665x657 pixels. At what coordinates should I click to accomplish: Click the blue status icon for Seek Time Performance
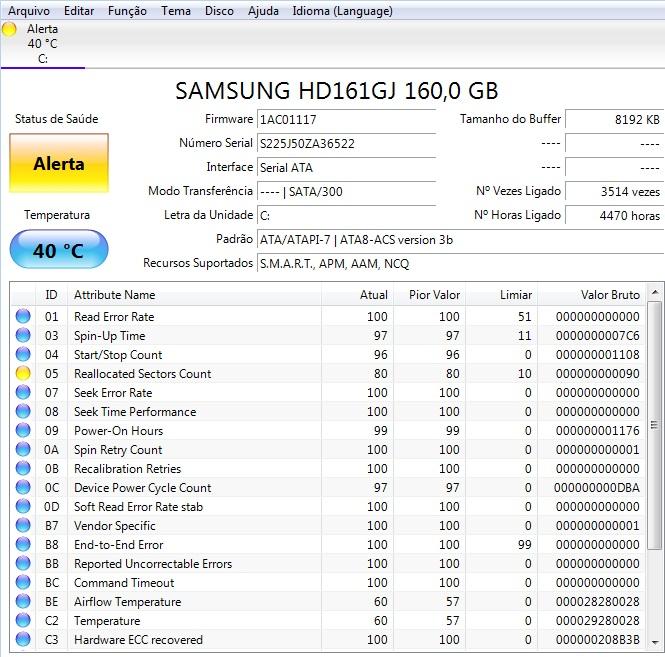pyautogui.click(x=23, y=411)
